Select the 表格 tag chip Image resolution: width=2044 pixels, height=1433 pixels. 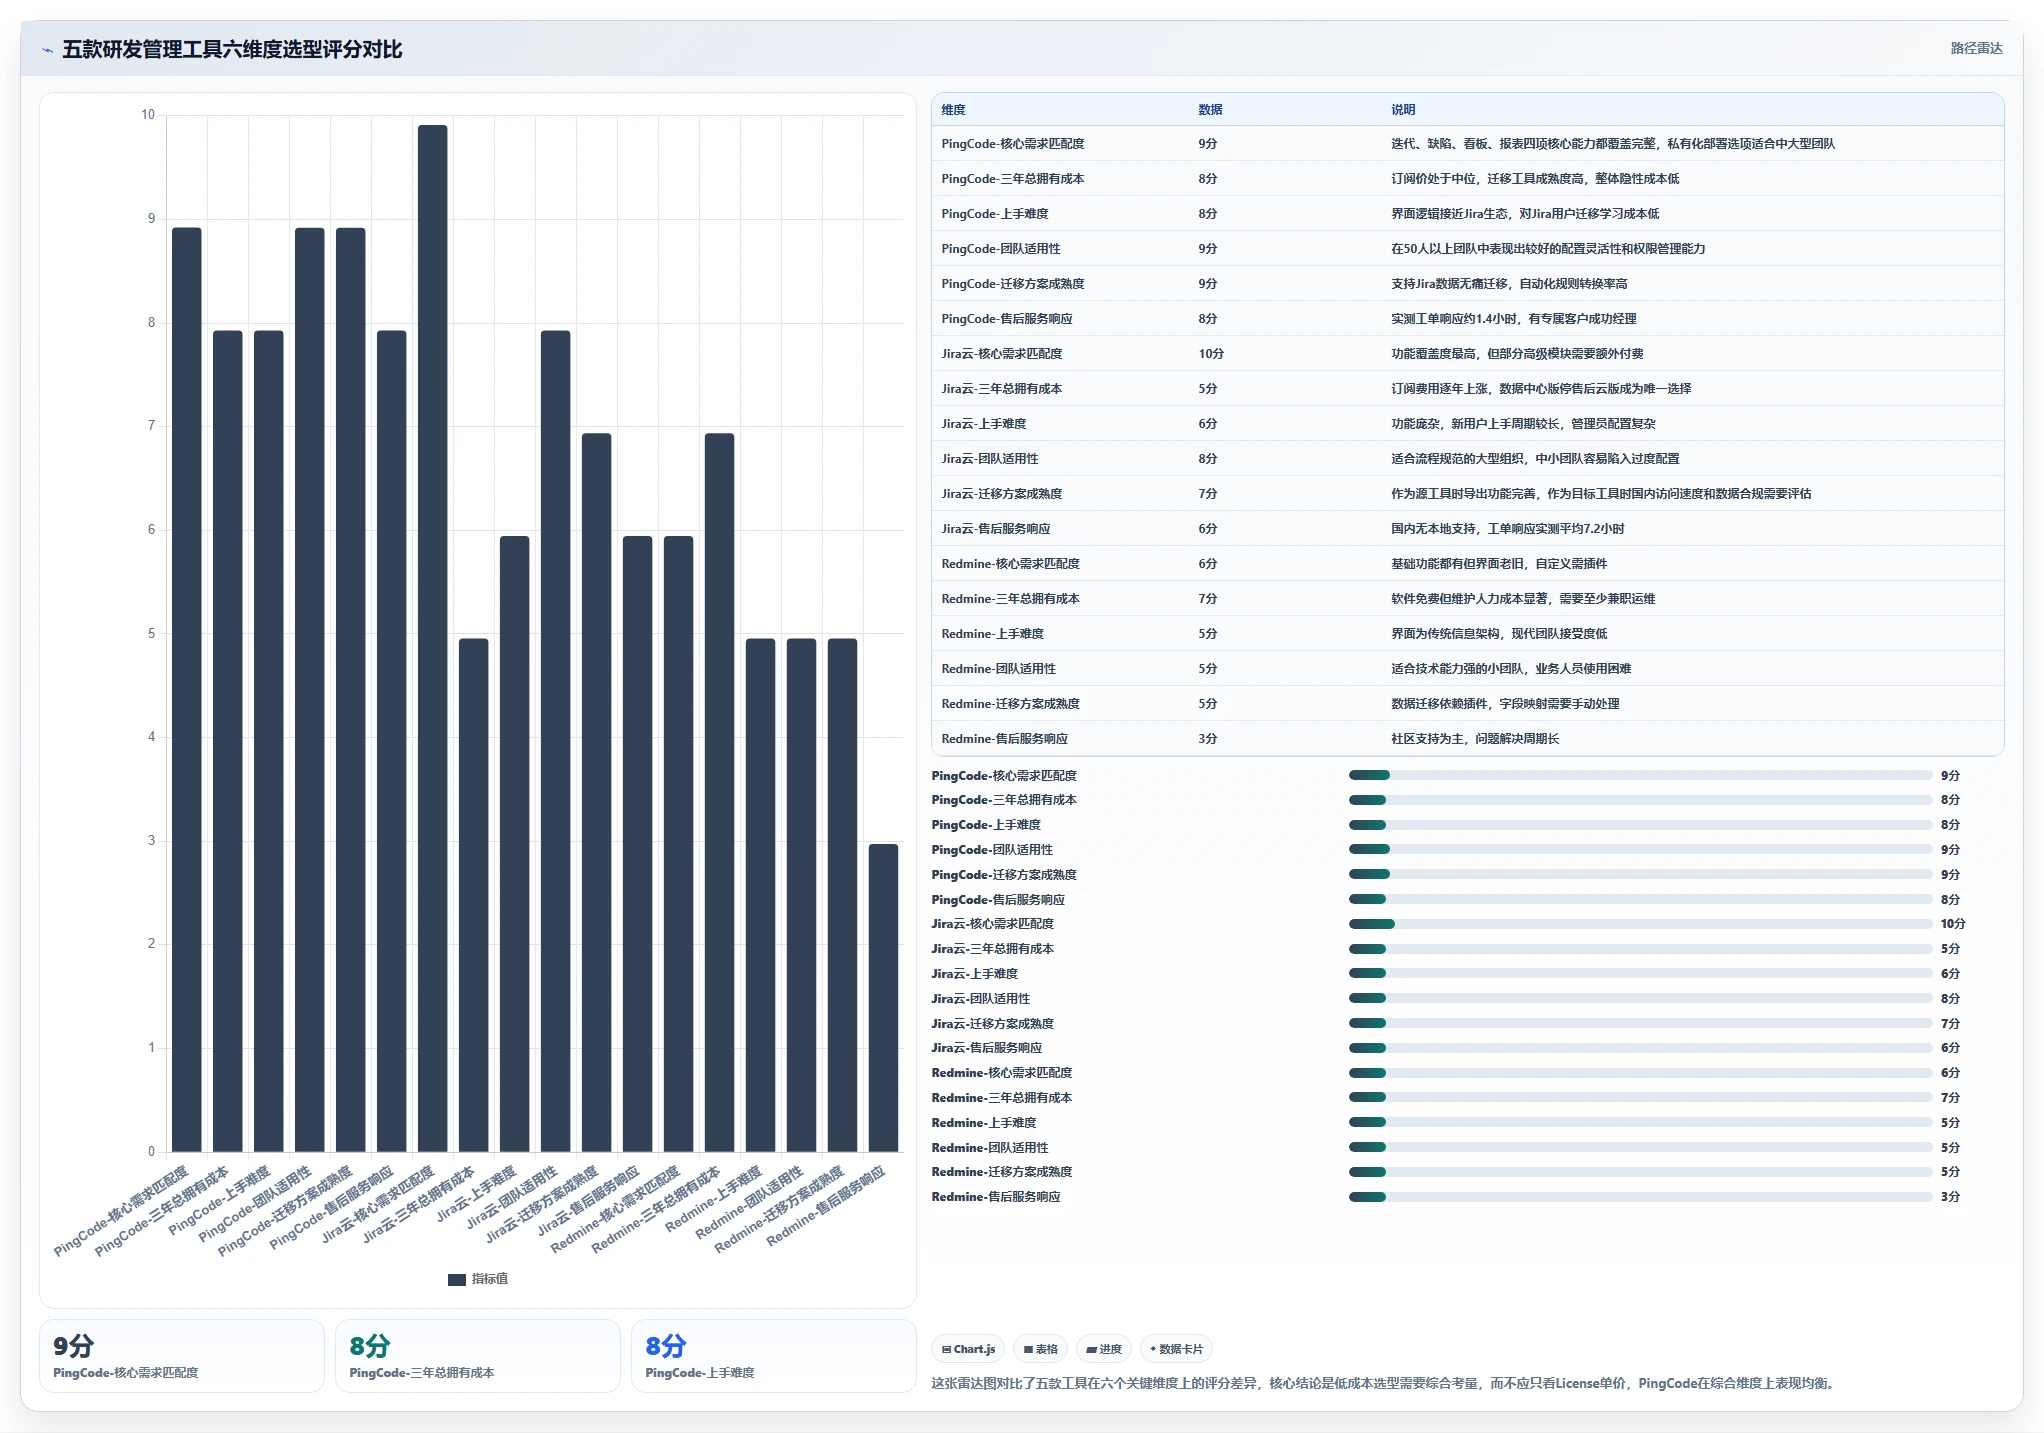pyautogui.click(x=1041, y=1349)
